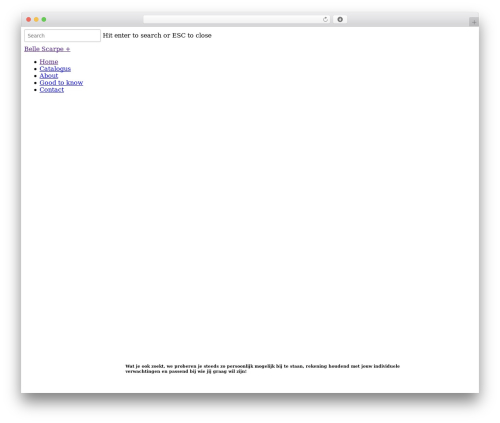This screenshot has width=500, height=423.
Task: Go to the Home page link
Action: click(x=49, y=62)
